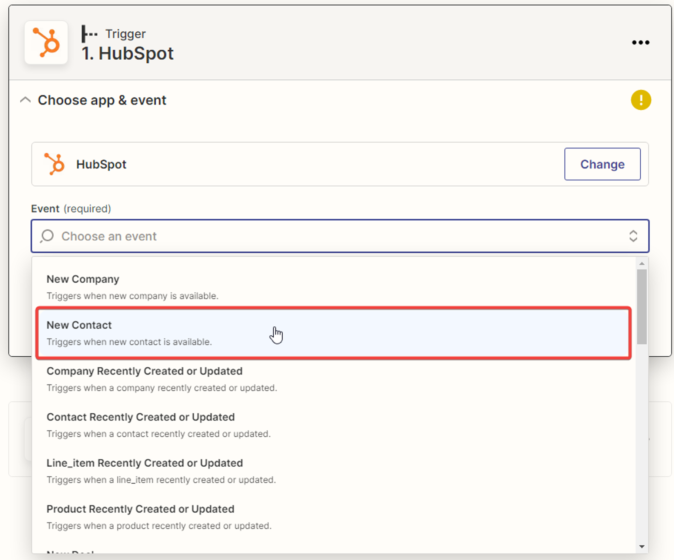The height and width of the screenshot is (560, 674).
Task: Select Product Recently Created or Updated
Action: [334, 517]
